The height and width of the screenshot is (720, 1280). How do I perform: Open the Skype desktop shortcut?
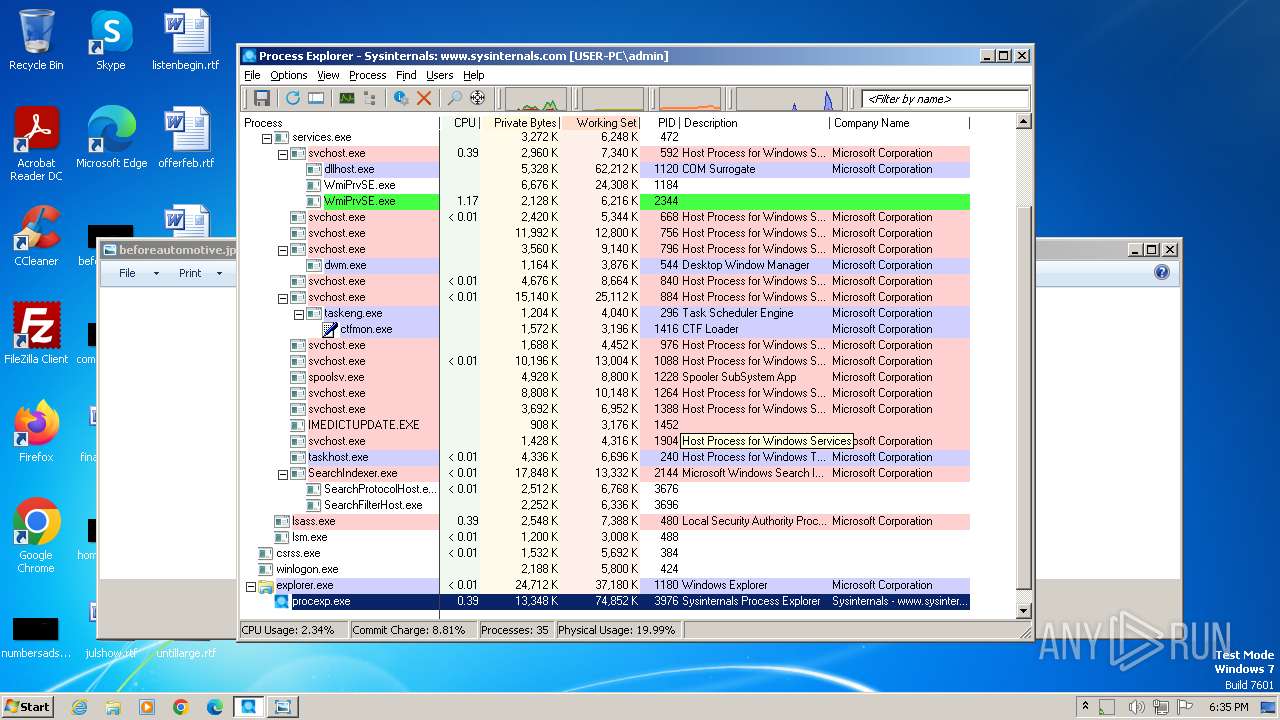click(110, 41)
